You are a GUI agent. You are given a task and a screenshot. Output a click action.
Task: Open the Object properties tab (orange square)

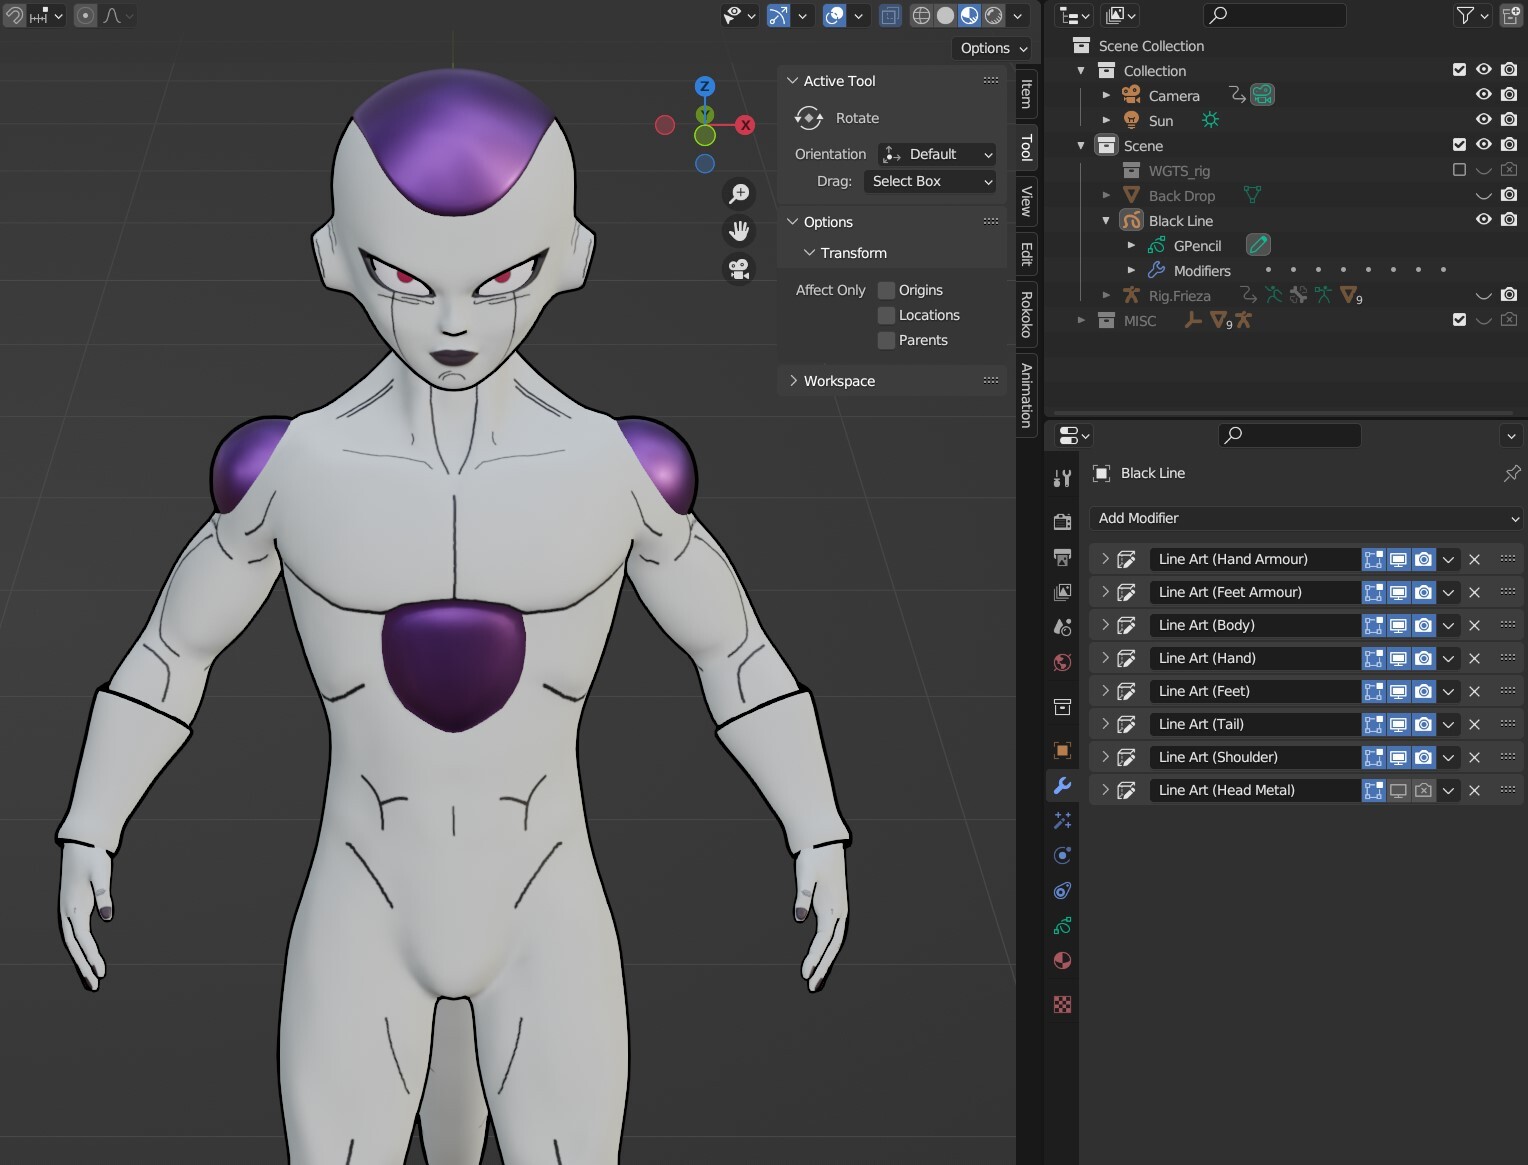(x=1062, y=750)
